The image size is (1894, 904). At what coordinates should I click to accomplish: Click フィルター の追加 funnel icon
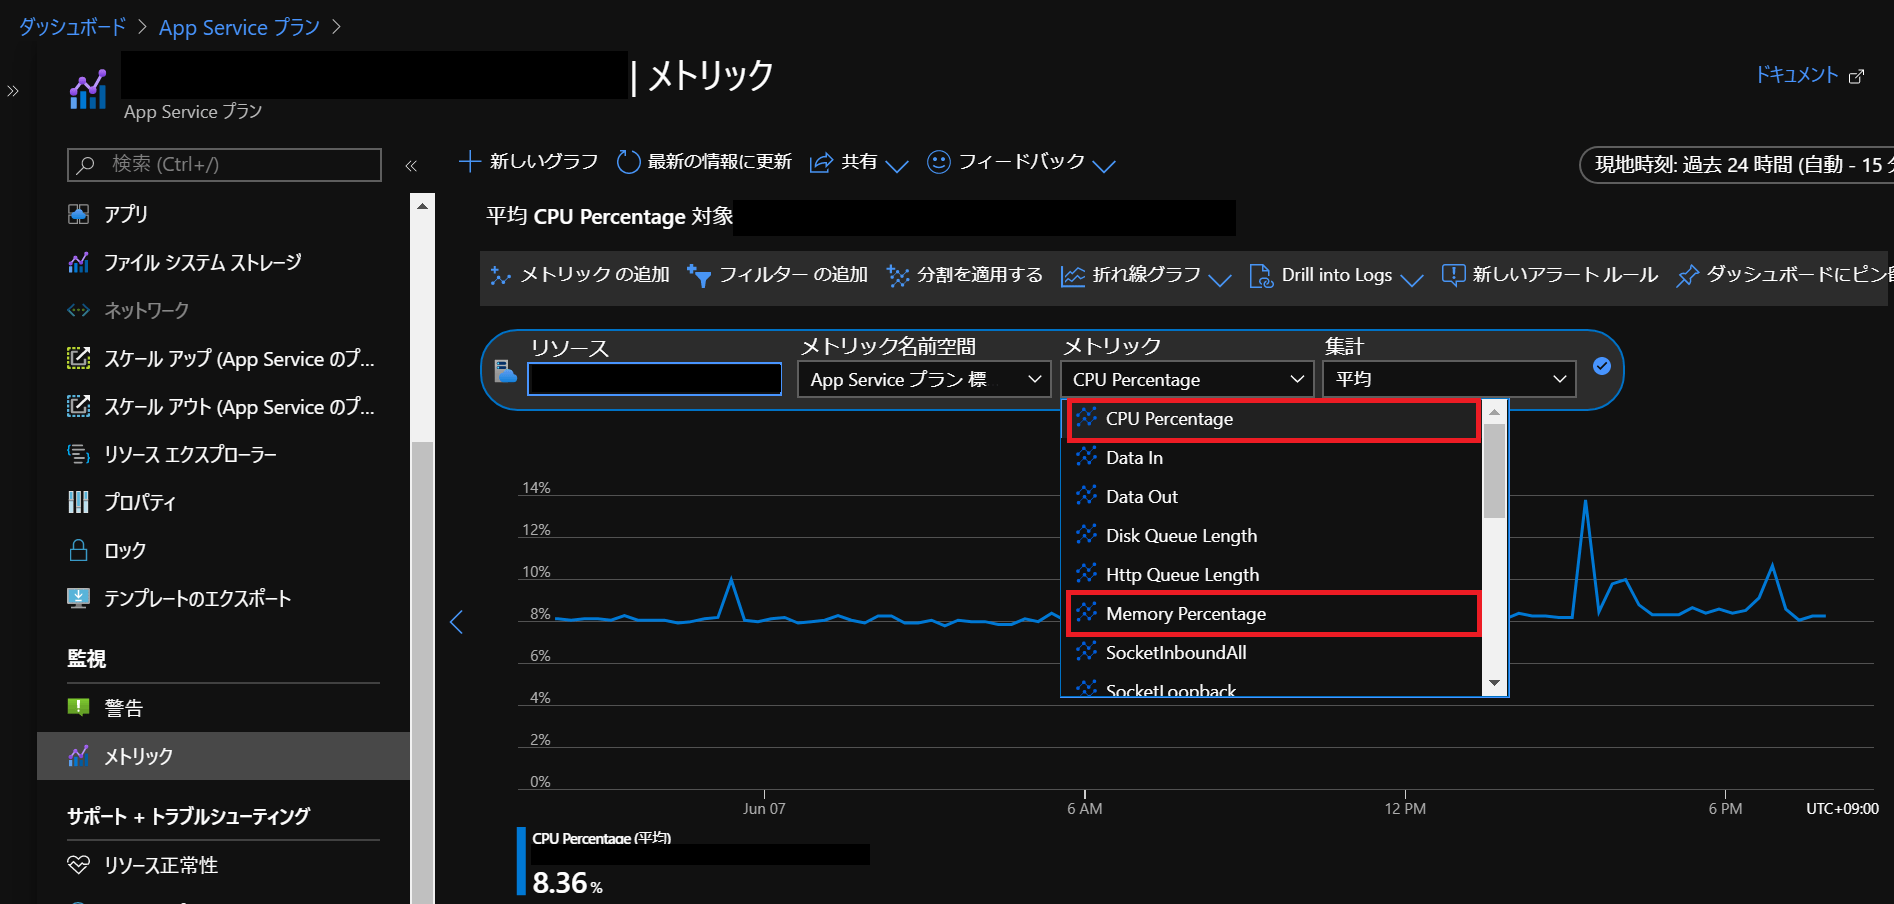(699, 275)
